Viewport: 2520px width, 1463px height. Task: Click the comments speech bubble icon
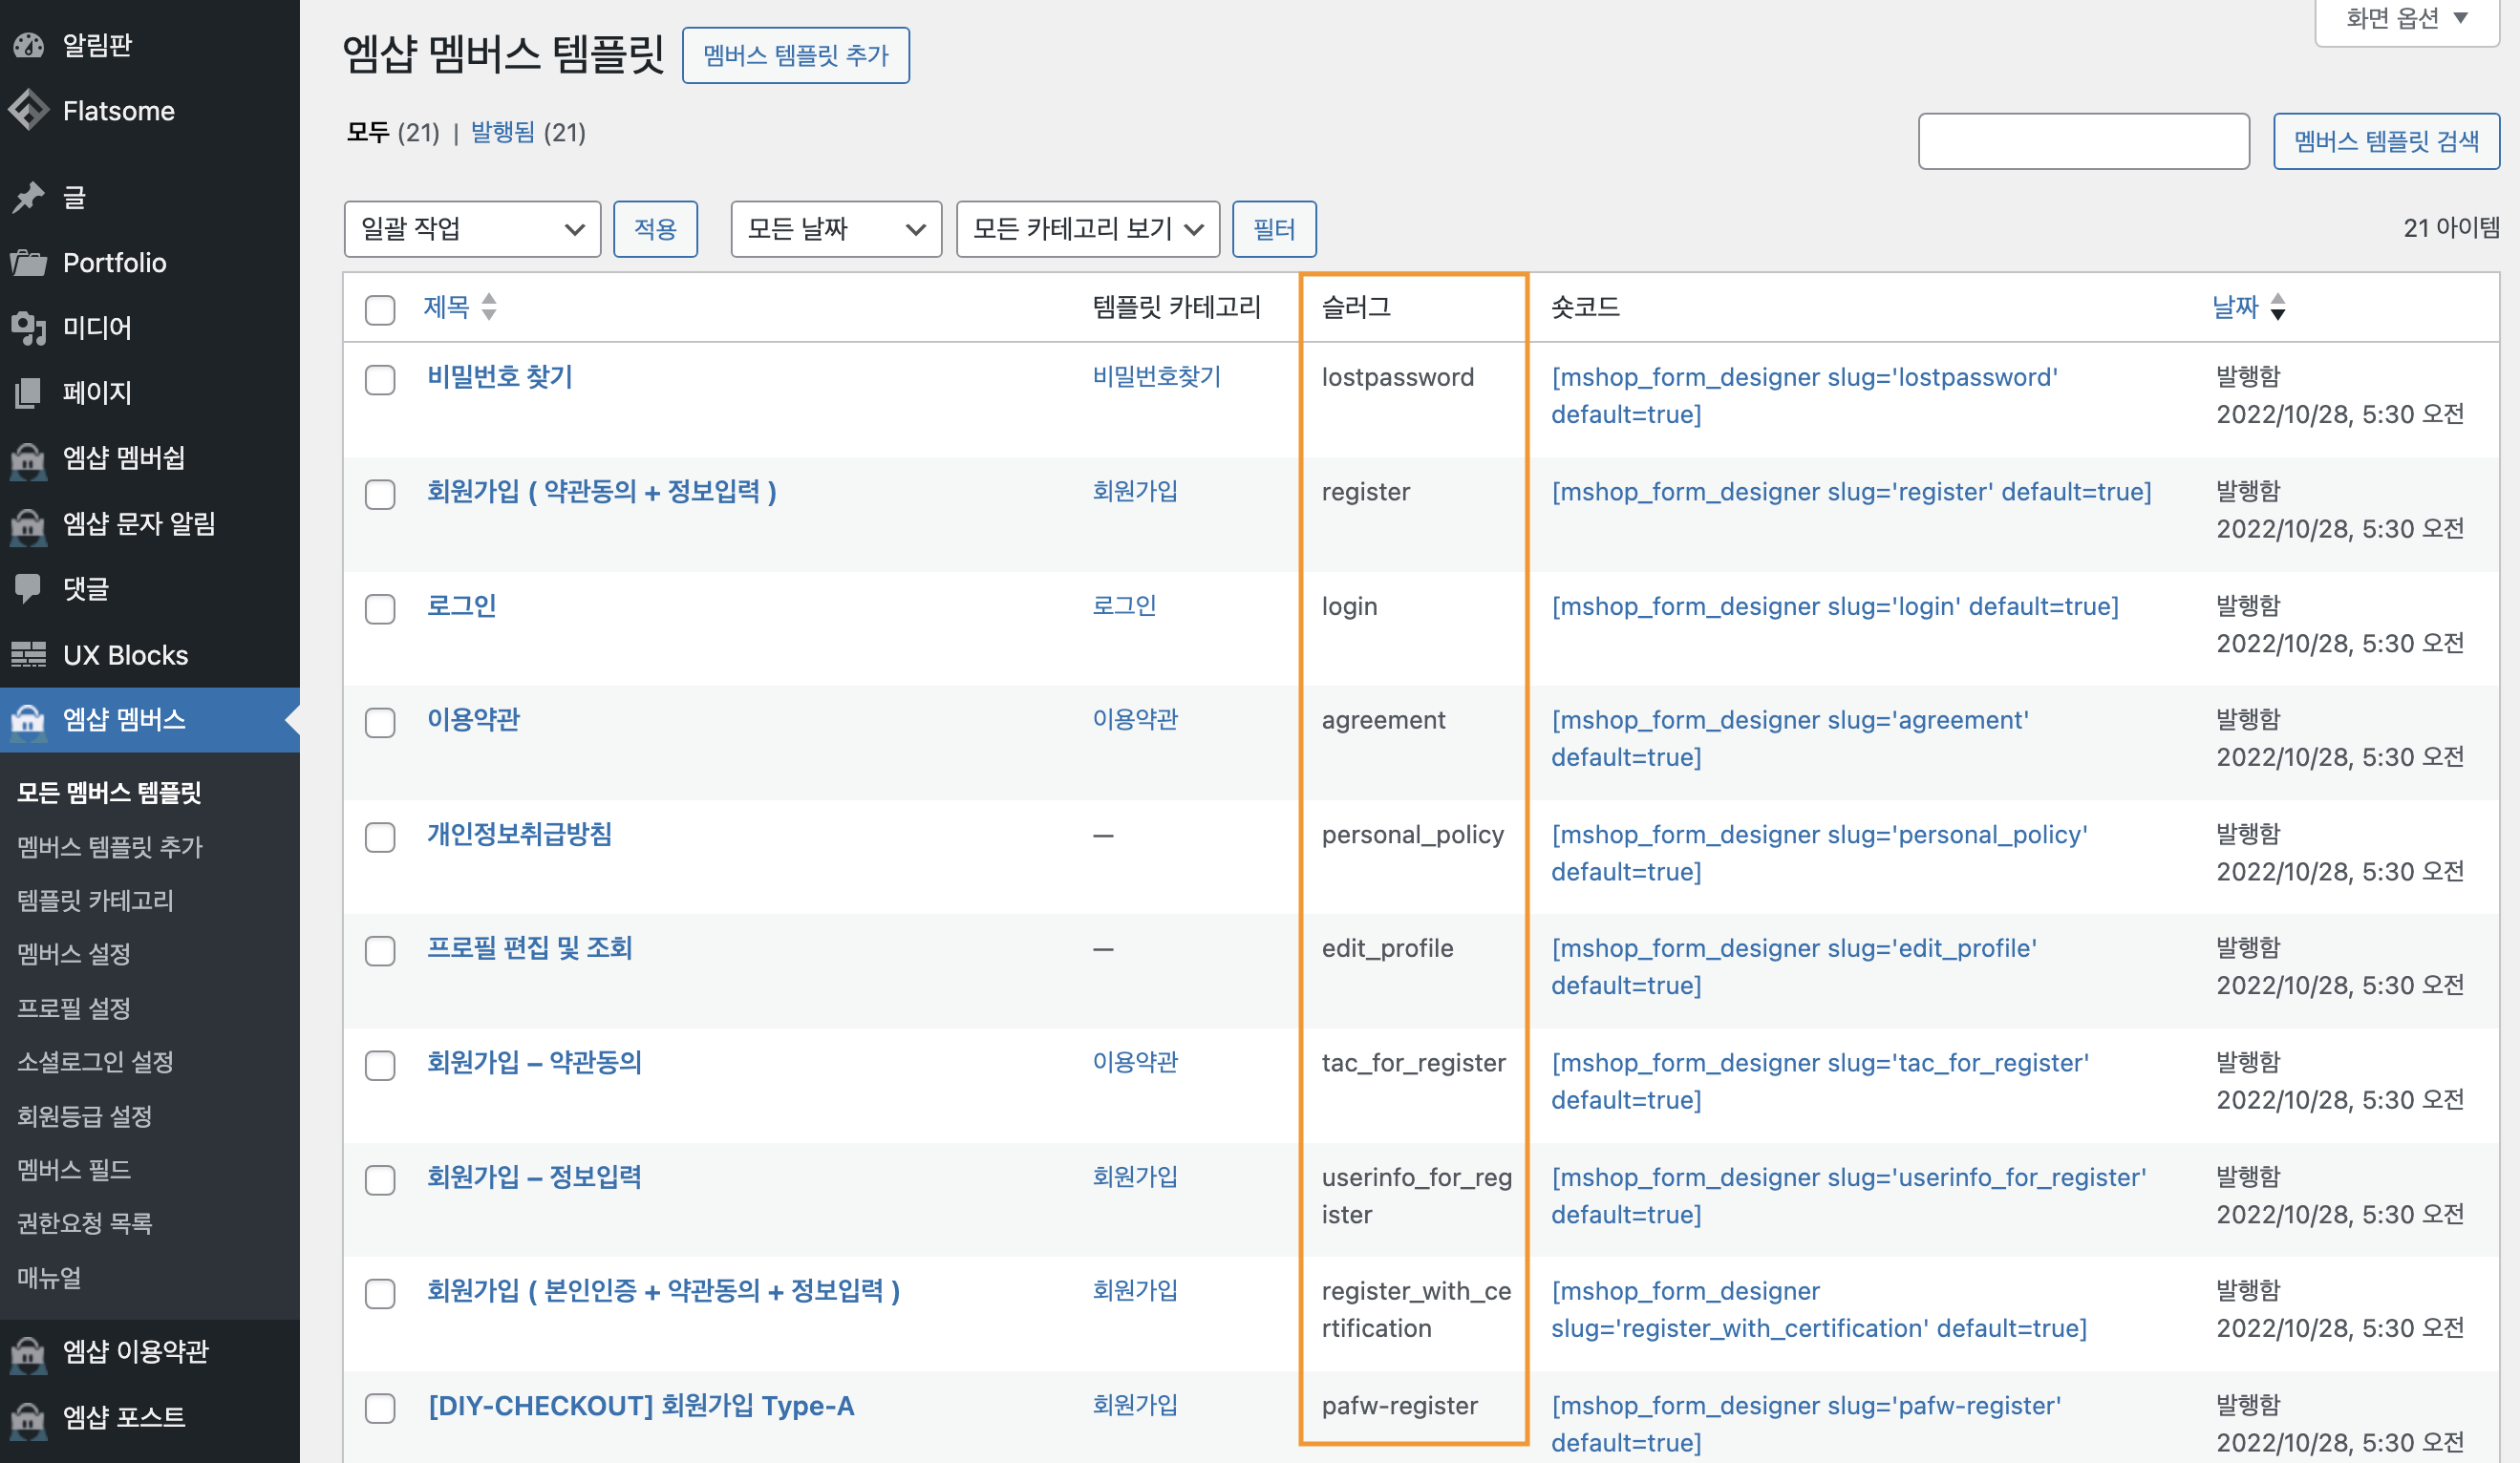[x=28, y=588]
